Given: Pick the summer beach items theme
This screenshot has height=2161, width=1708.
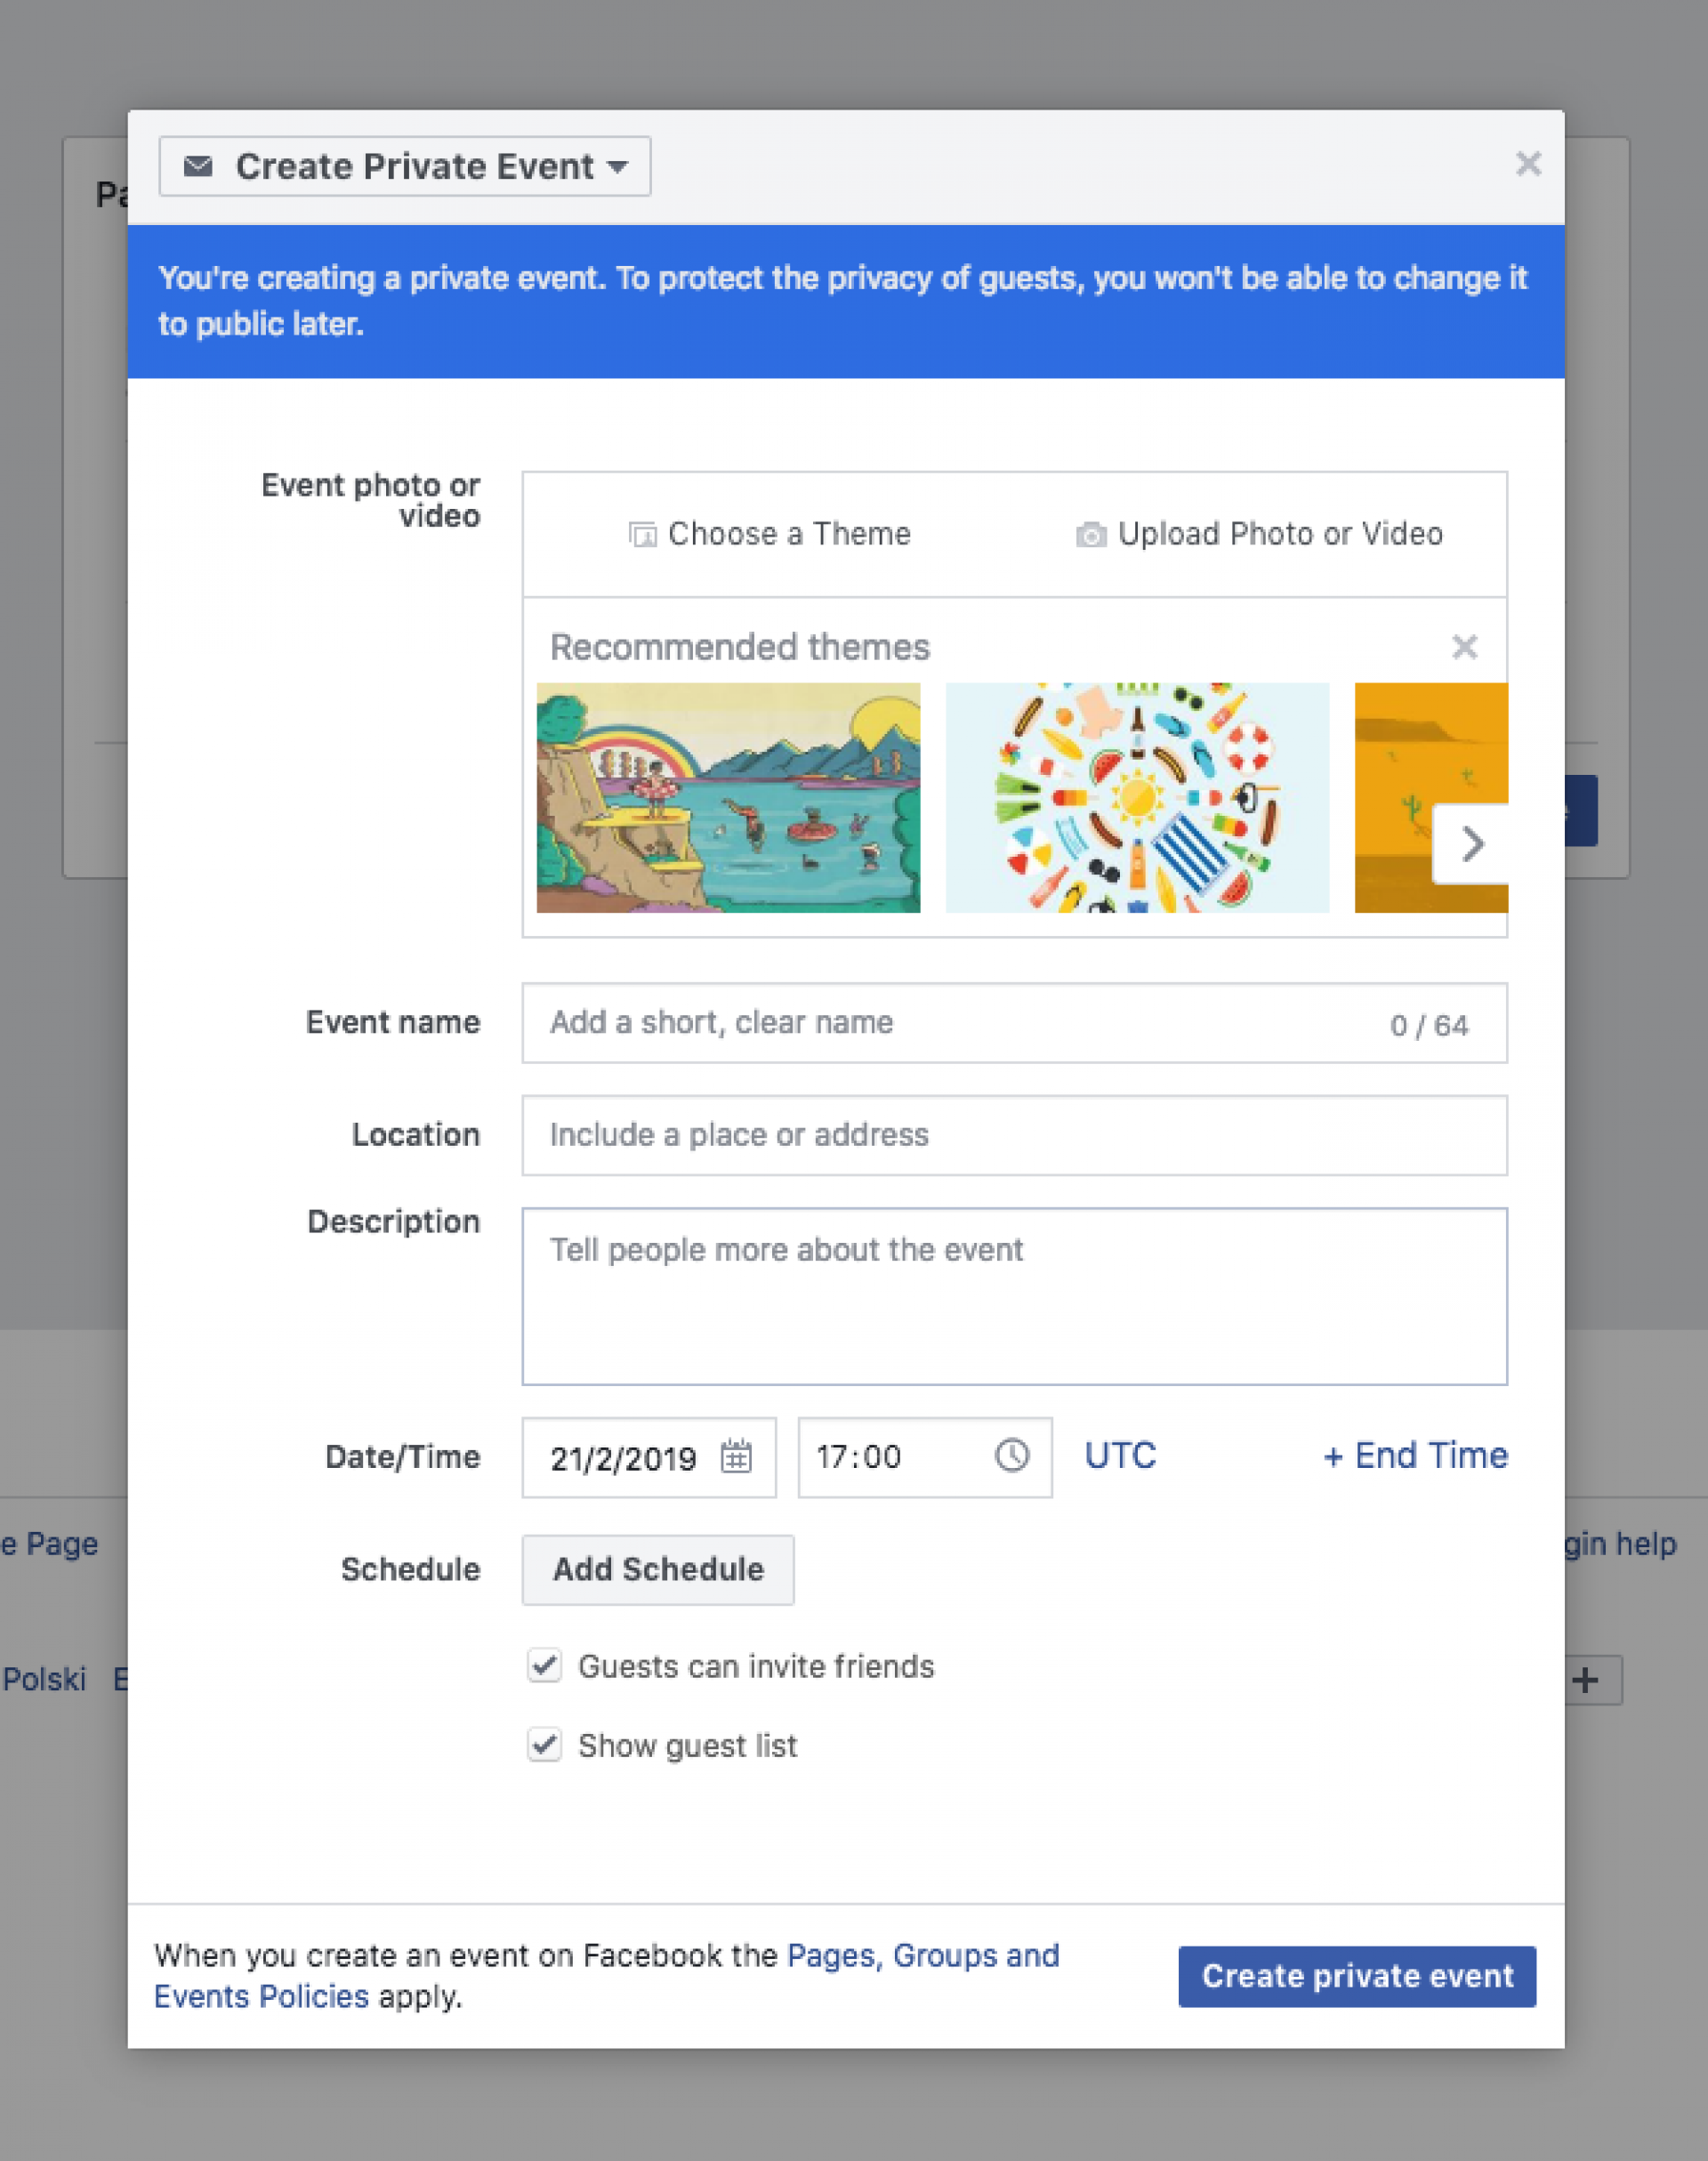Looking at the screenshot, I should [x=1137, y=797].
